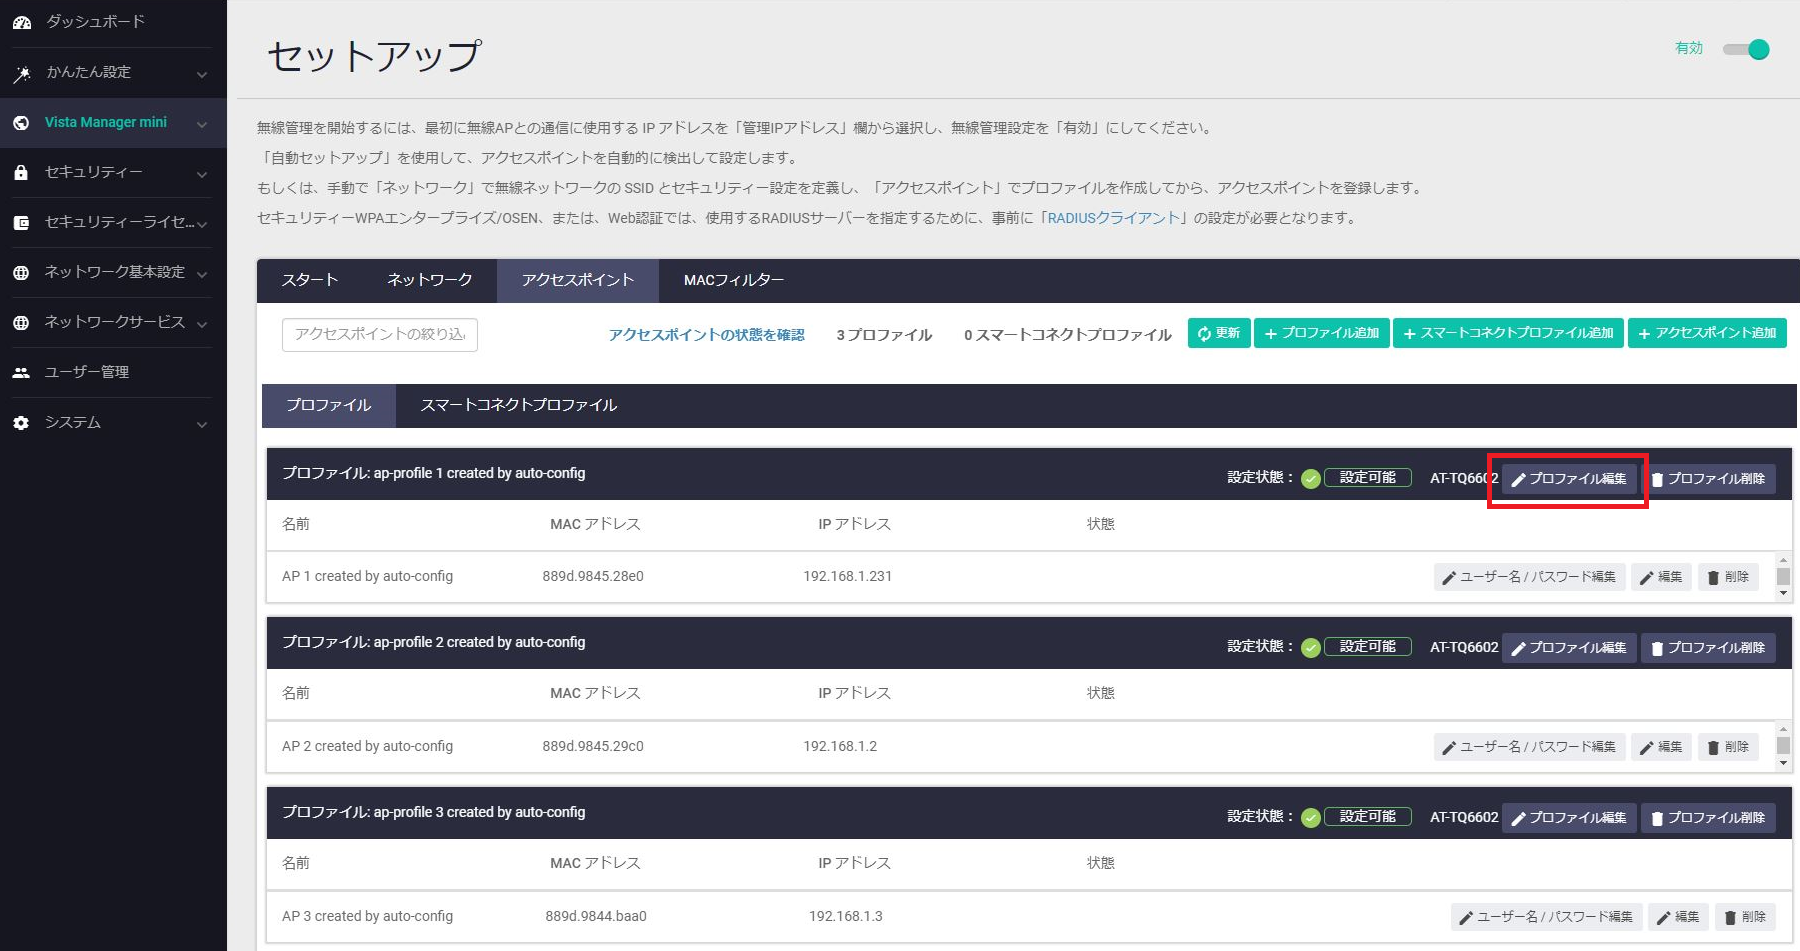Click the refresh 更新 button
Screen dimensions: 1800x951
(x=1218, y=333)
